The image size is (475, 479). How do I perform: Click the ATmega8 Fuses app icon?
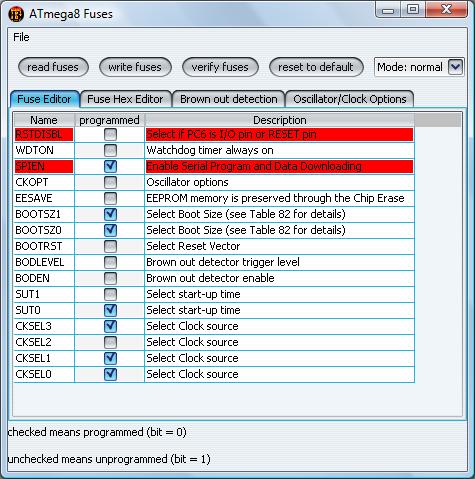click(x=16, y=14)
